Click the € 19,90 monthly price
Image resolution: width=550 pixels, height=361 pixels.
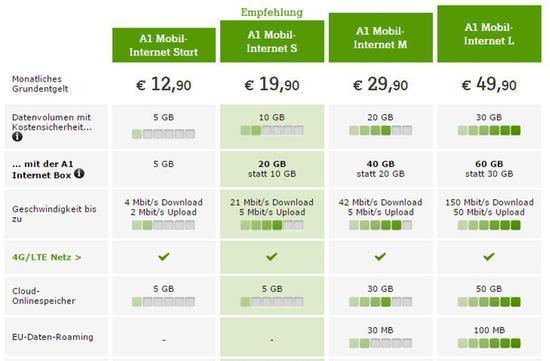pos(272,85)
